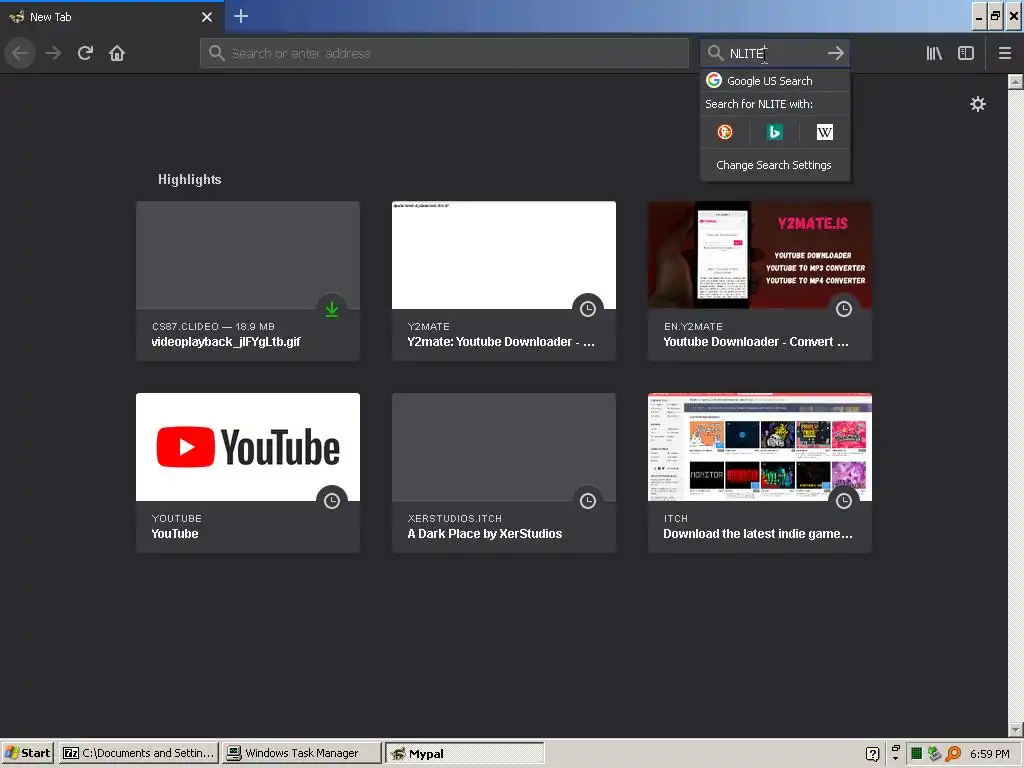Reload the current page

coord(85,53)
